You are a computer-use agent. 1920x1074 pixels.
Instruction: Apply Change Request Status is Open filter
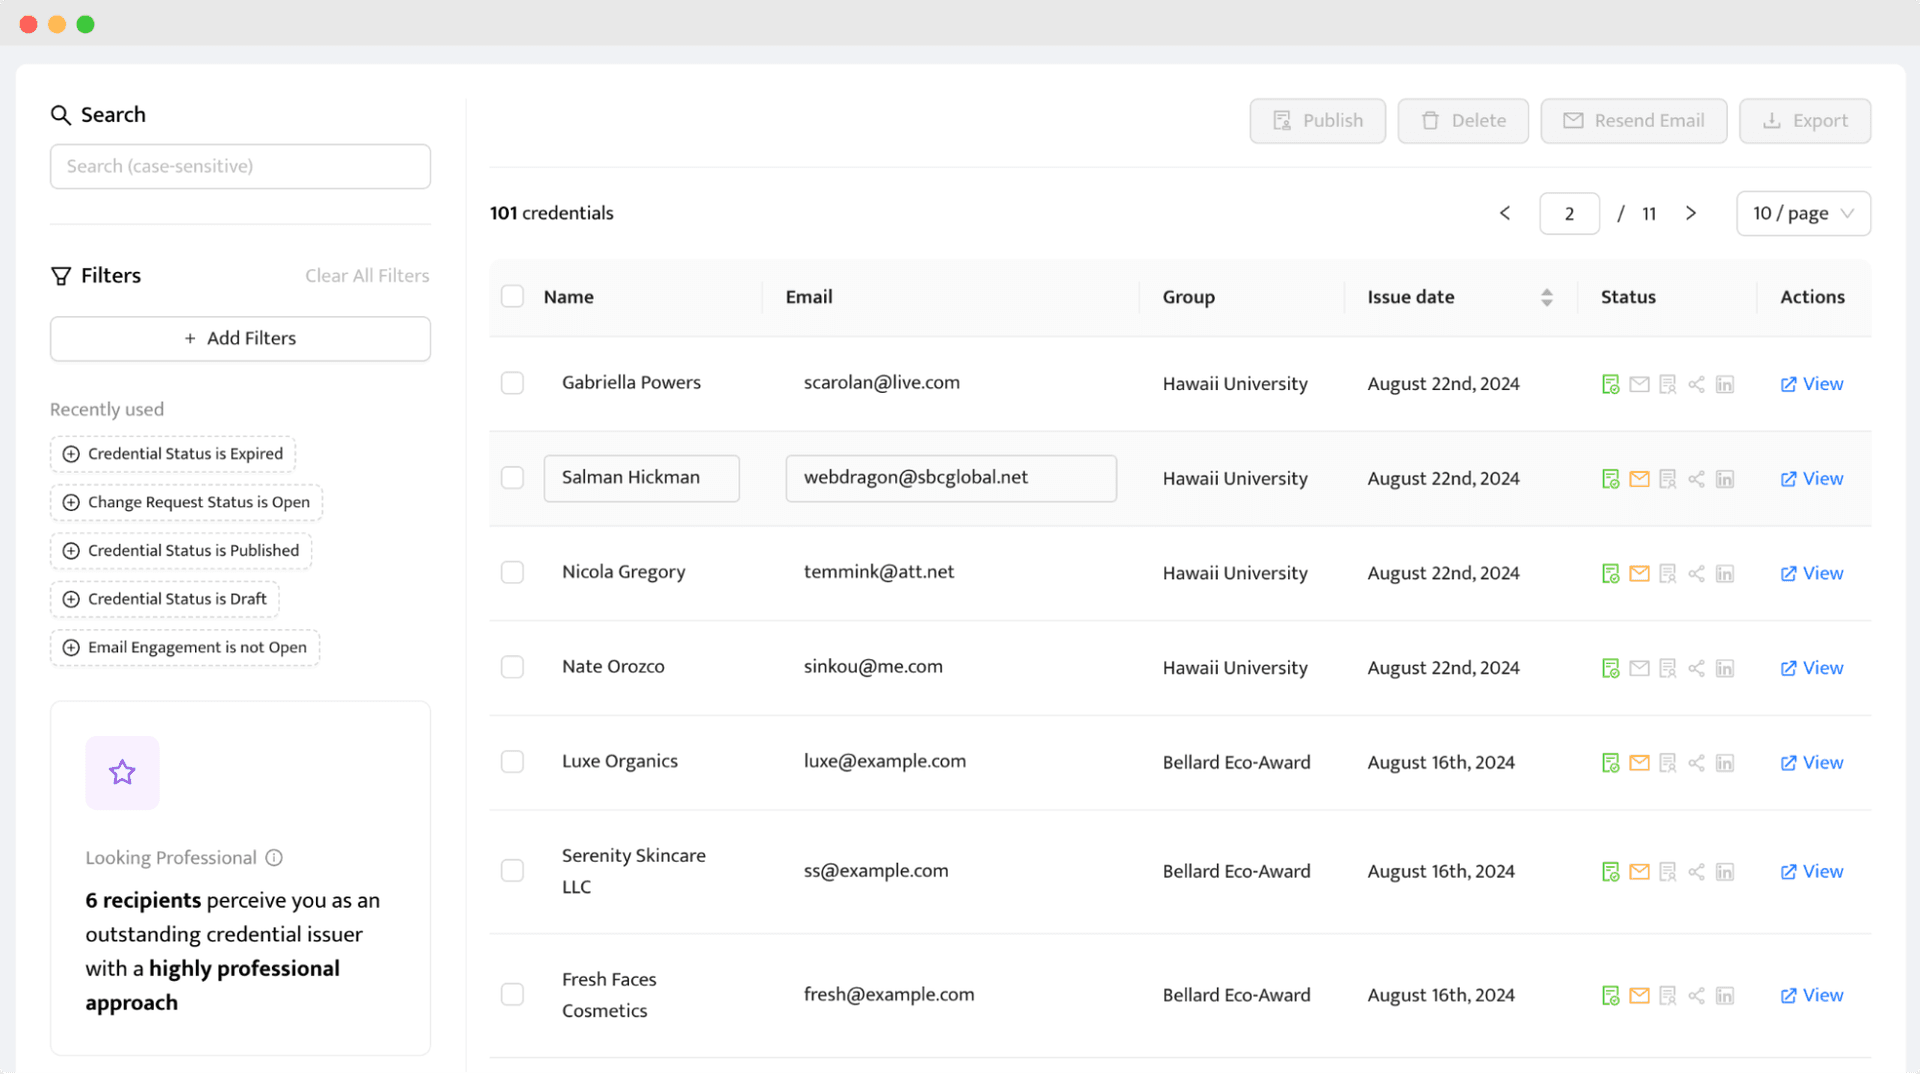[186, 502]
